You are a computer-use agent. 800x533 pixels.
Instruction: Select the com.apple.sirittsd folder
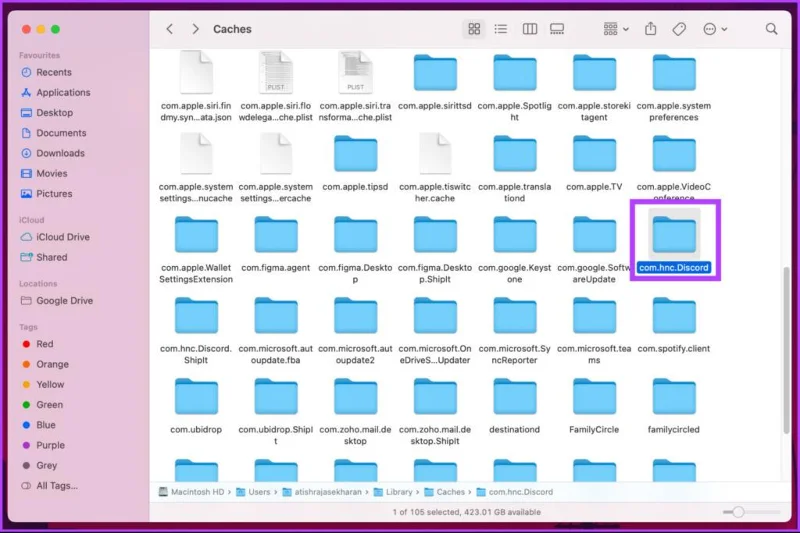[435, 82]
